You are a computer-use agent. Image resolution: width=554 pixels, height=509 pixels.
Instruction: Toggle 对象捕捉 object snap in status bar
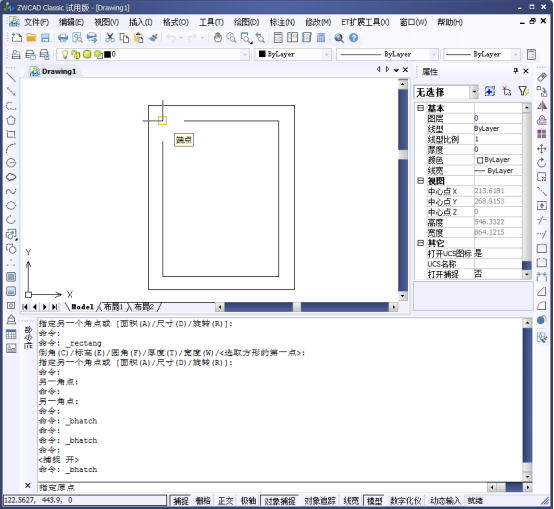click(279, 501)
